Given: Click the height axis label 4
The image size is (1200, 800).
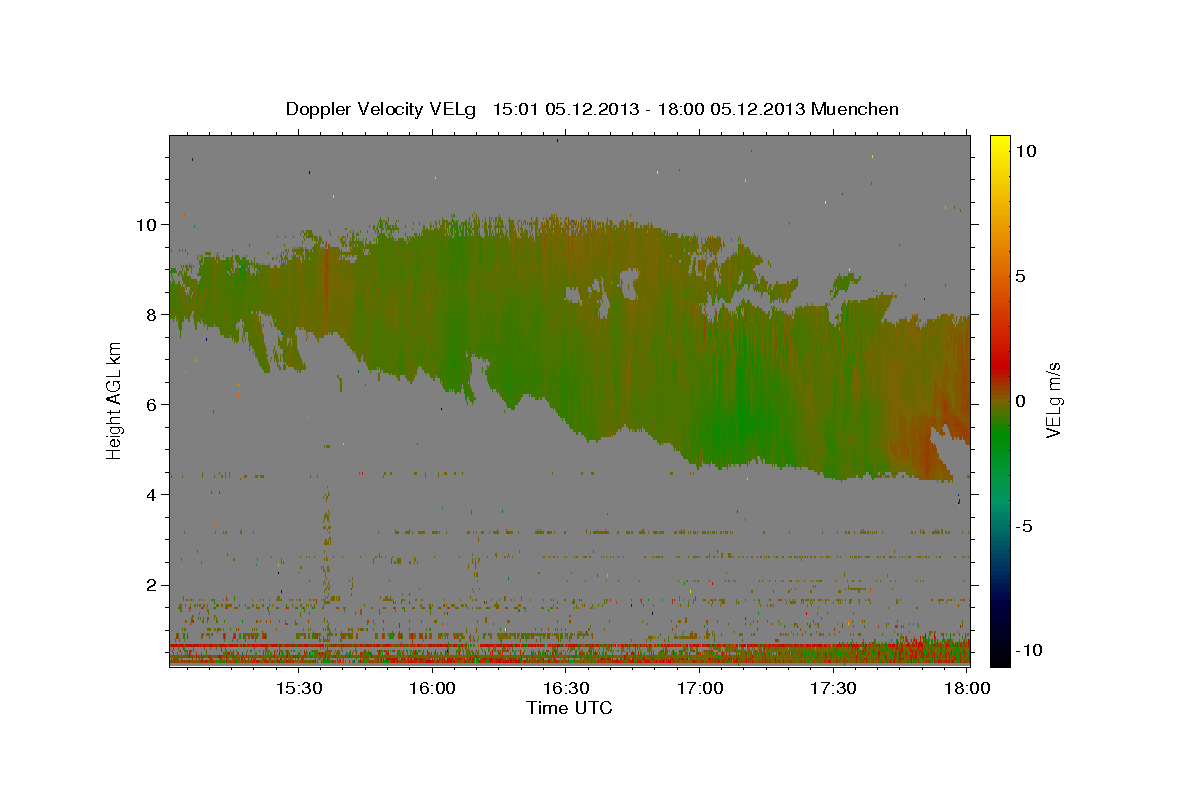Looking at the screenshot, I should [x=152, y=494].
